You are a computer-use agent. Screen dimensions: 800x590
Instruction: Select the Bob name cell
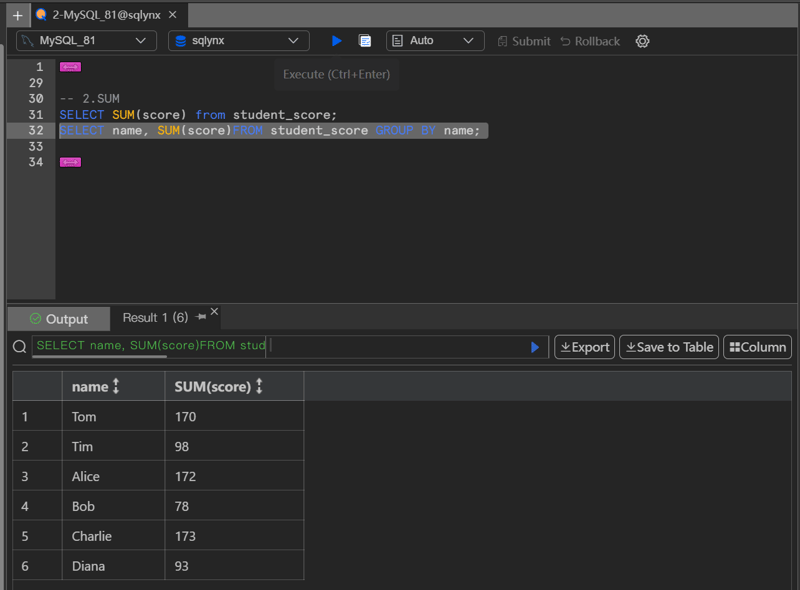[113, 506]
